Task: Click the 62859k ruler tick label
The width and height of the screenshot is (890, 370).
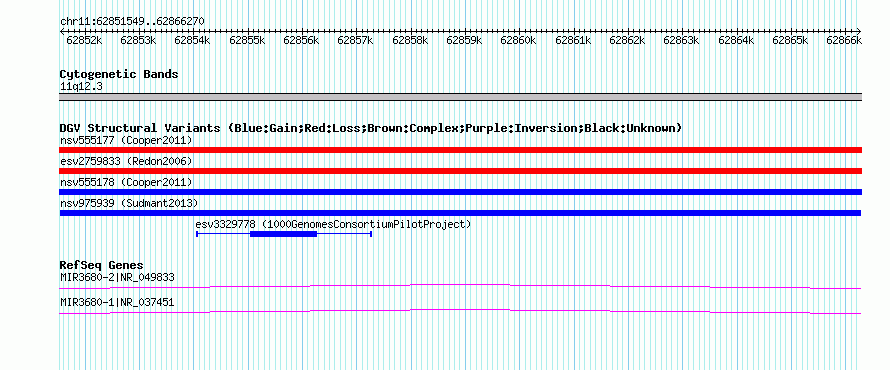Action: point(464,40)
